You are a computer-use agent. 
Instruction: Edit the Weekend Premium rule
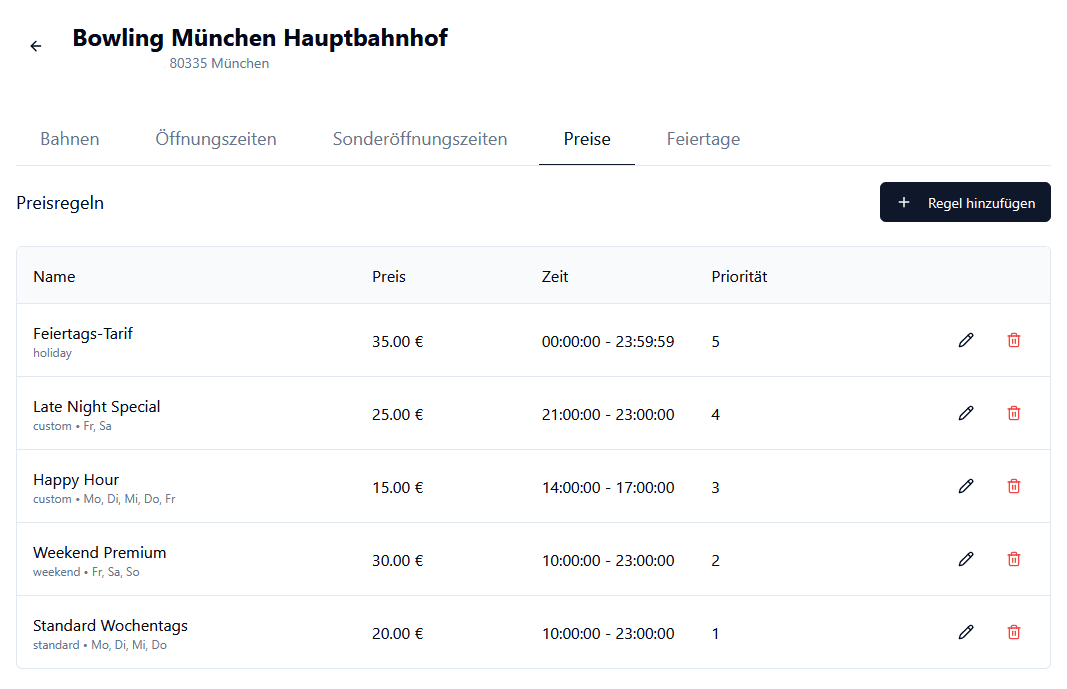click(965, 559)
